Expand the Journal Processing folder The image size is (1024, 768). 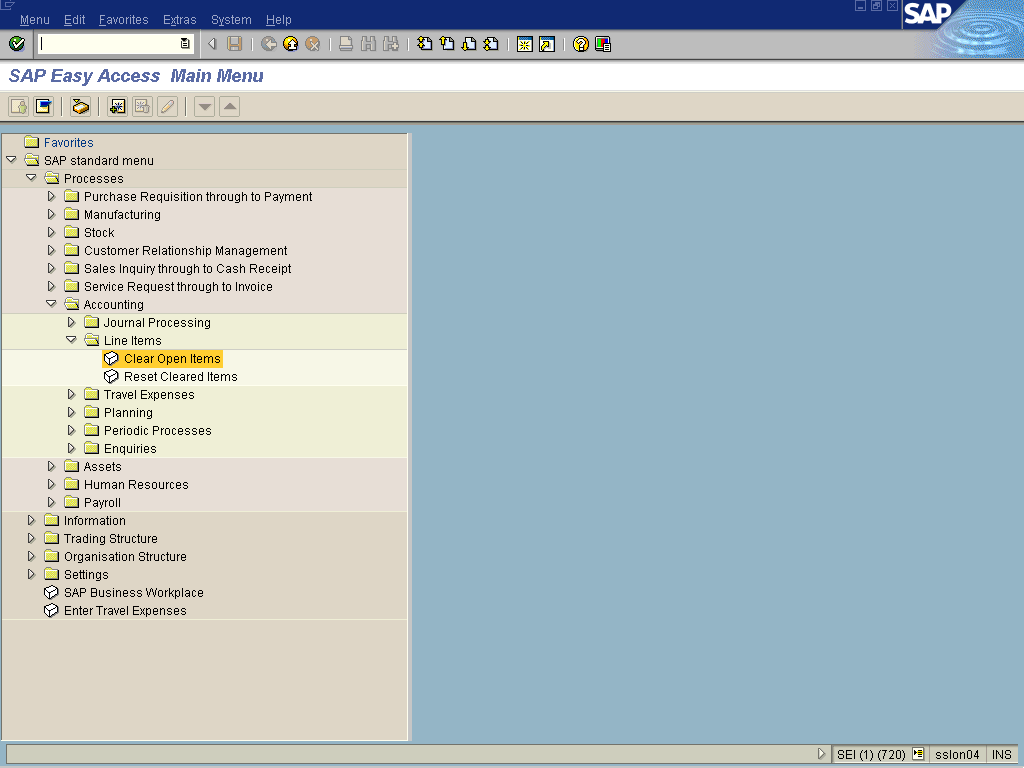point(71,322)
